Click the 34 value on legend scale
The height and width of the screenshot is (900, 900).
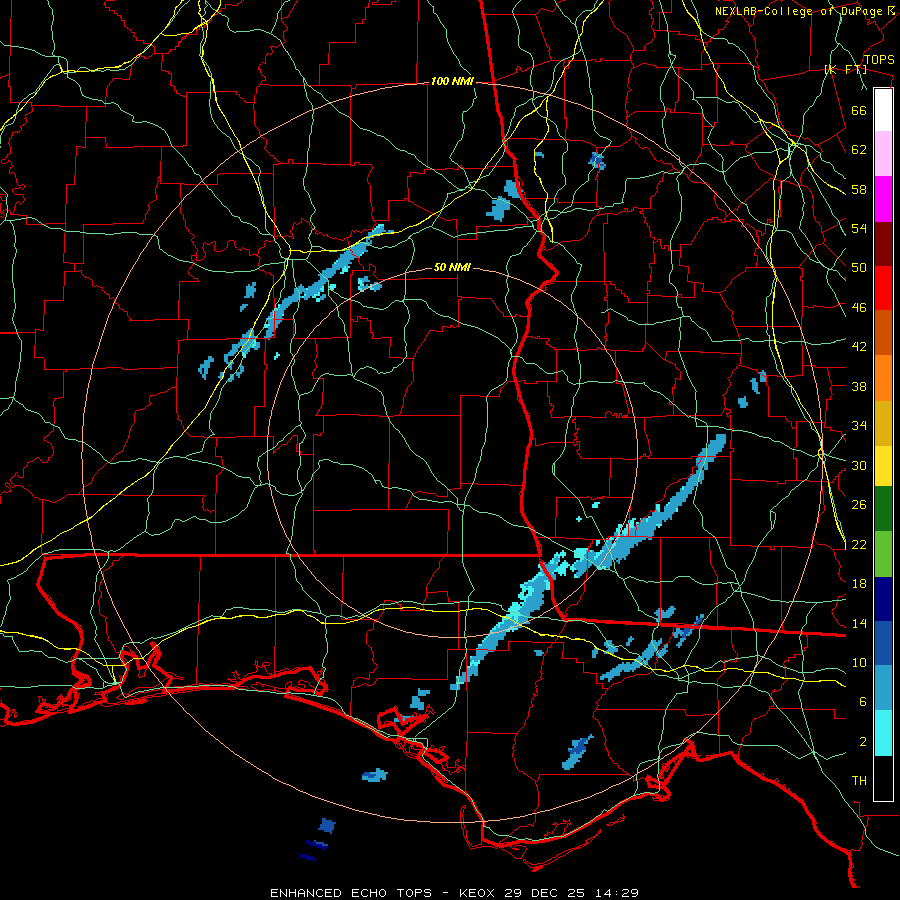coord(859,426)
